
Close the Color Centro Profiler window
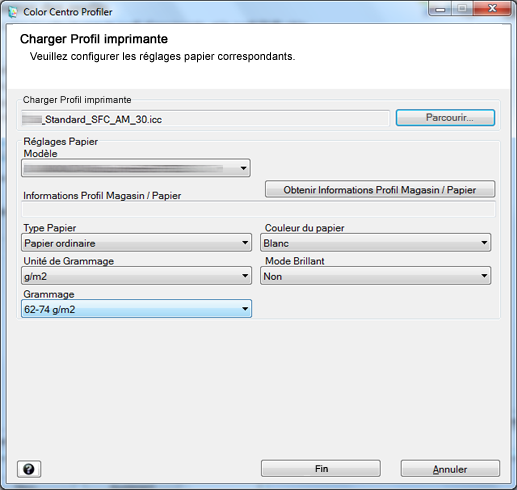[492, 8]
